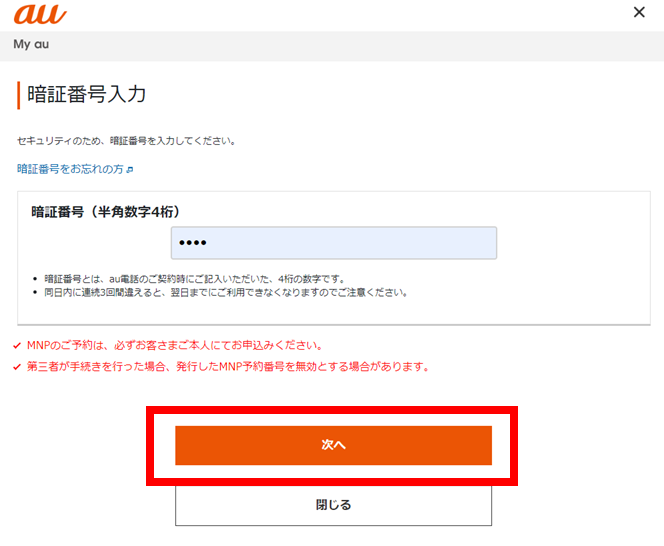Click the 暗証番号（半角数字4桁） field label
This screenshot has height=546, width=664.
[105, 212]
